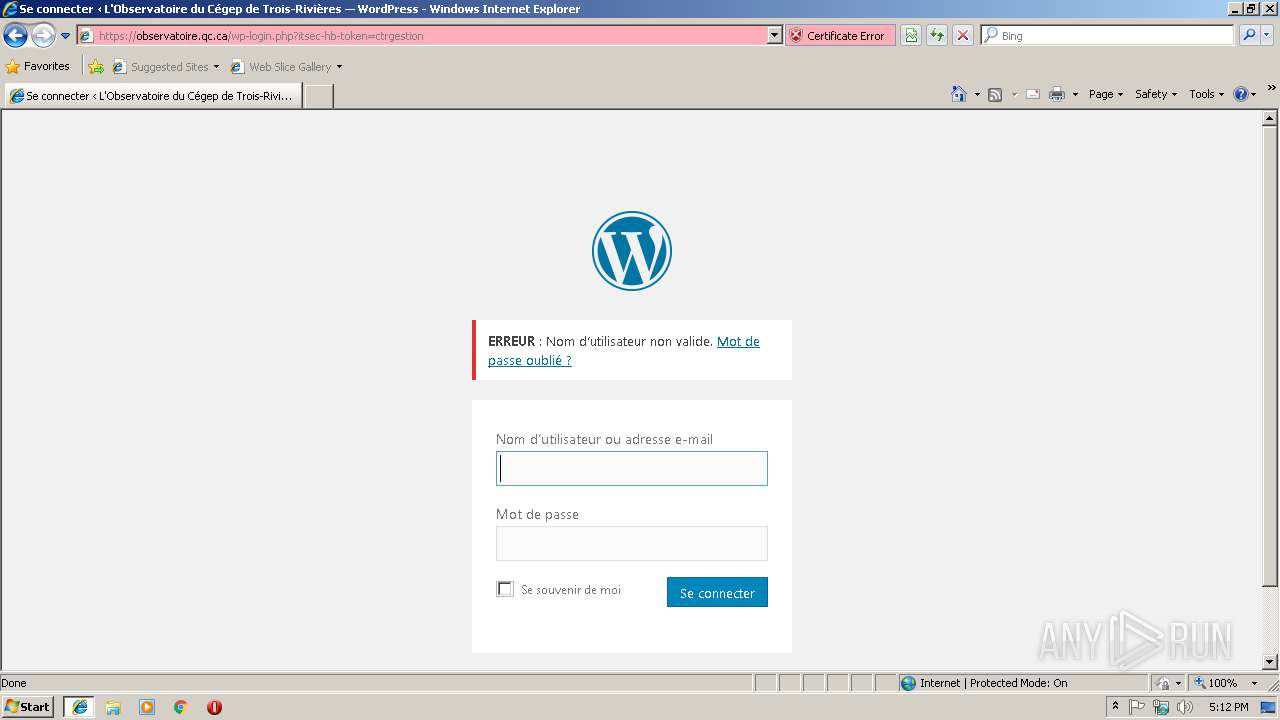The width and height of the screenshot is (1280, 720).
Task: Click the red Opera taskbar icon
Action: 214,707
